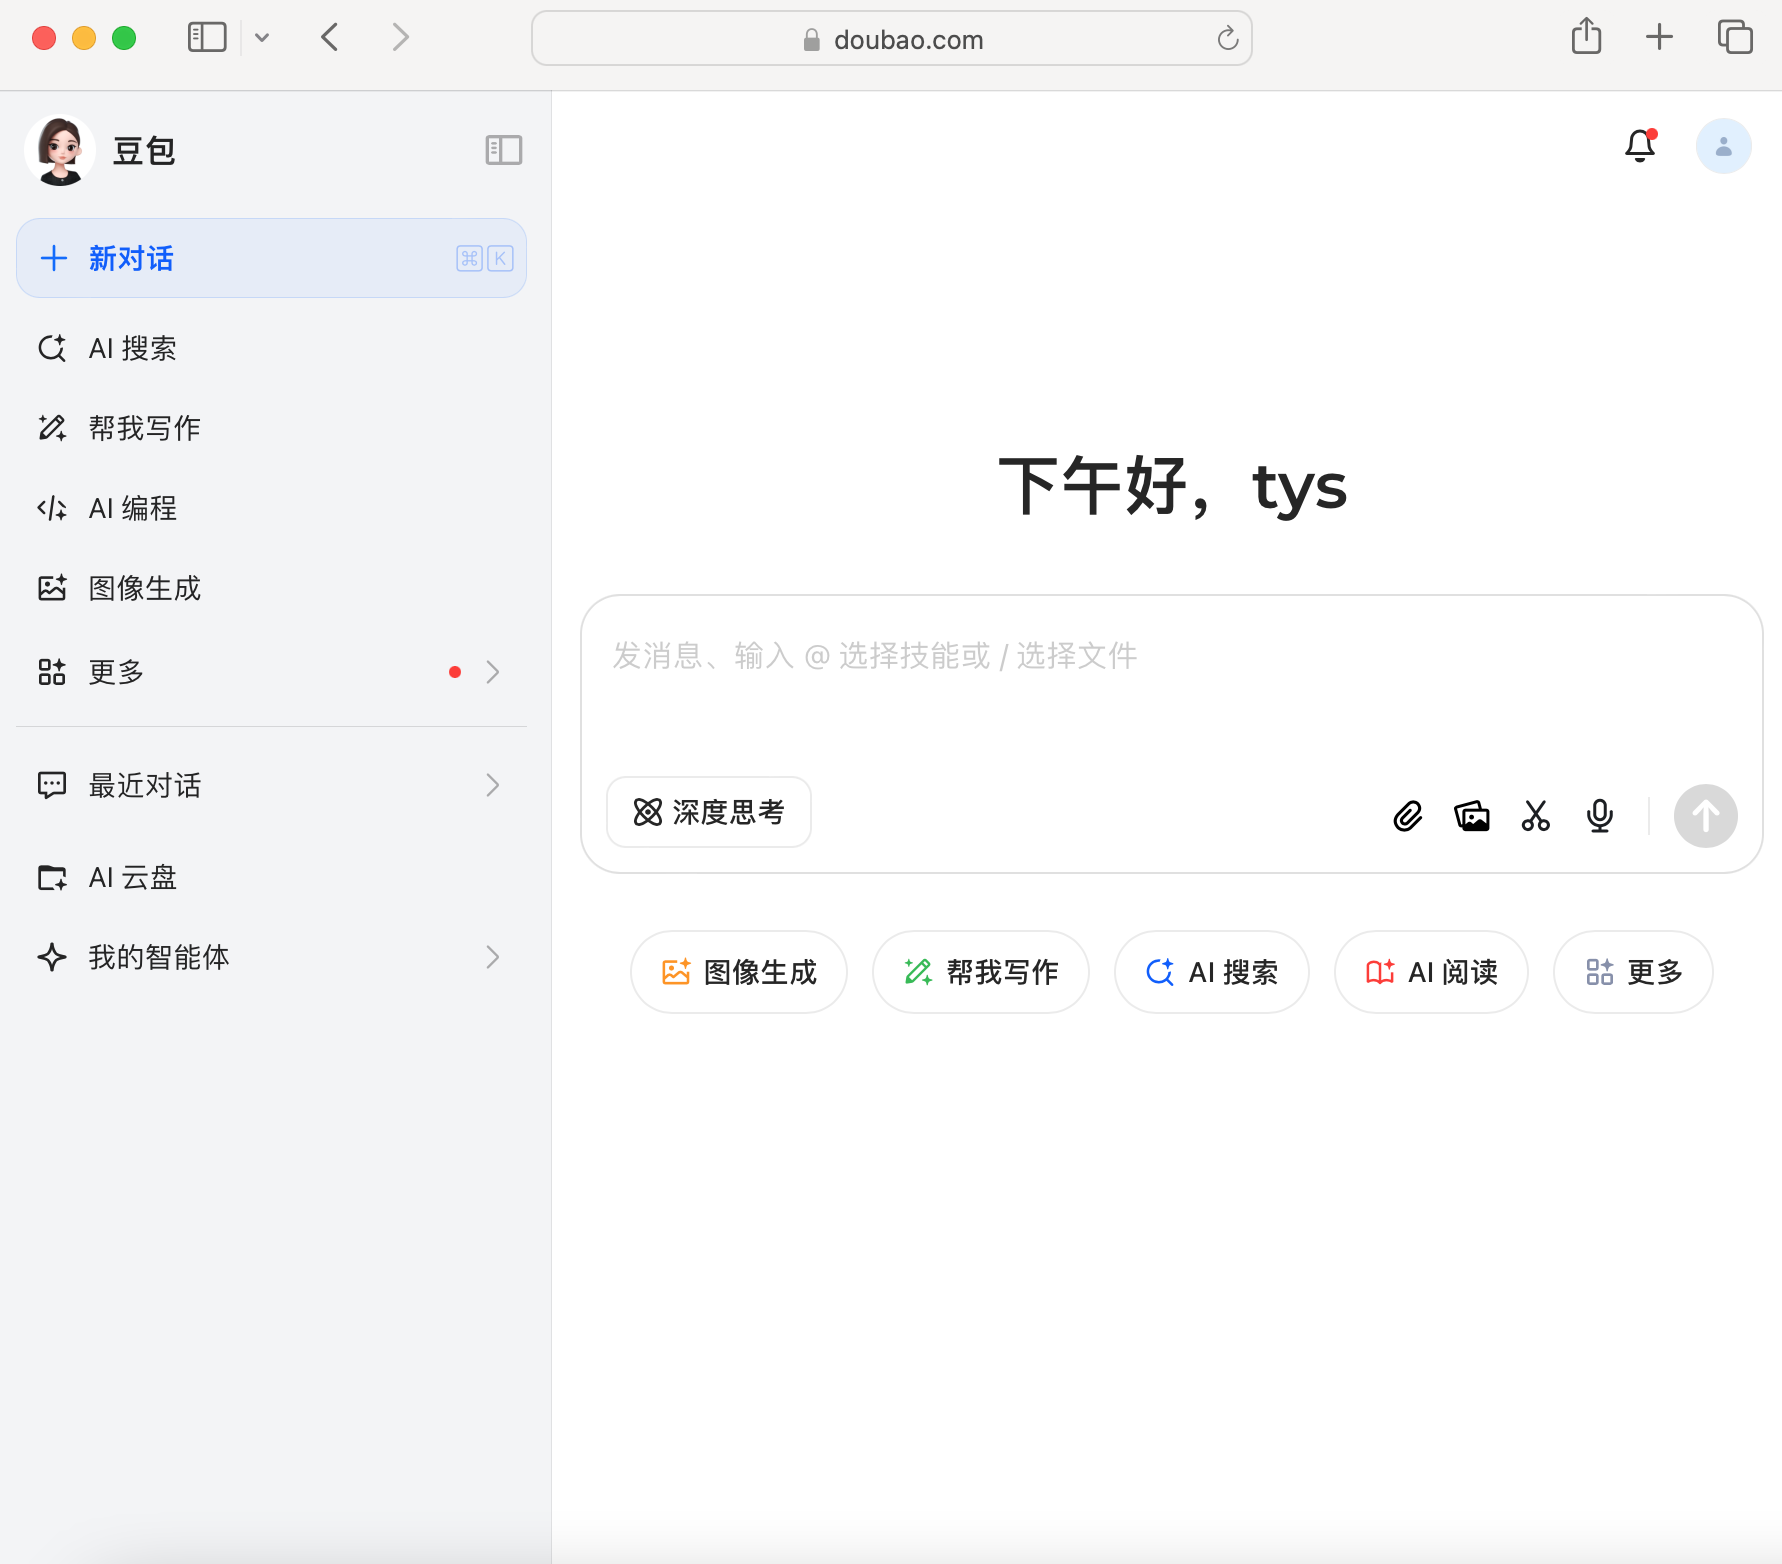Click the 我的智能体 sparkle icon

point(52,957)
